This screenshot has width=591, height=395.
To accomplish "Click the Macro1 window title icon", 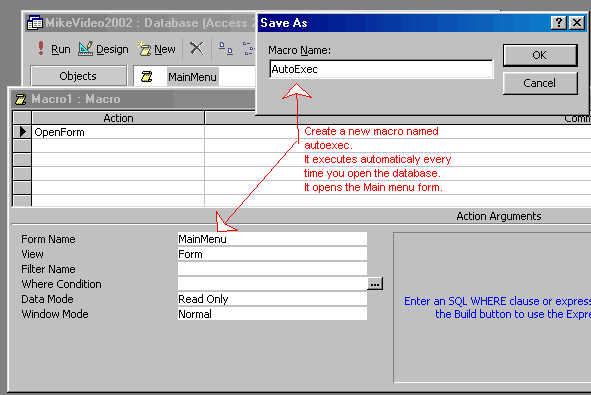I will click(x=20, y=99).
